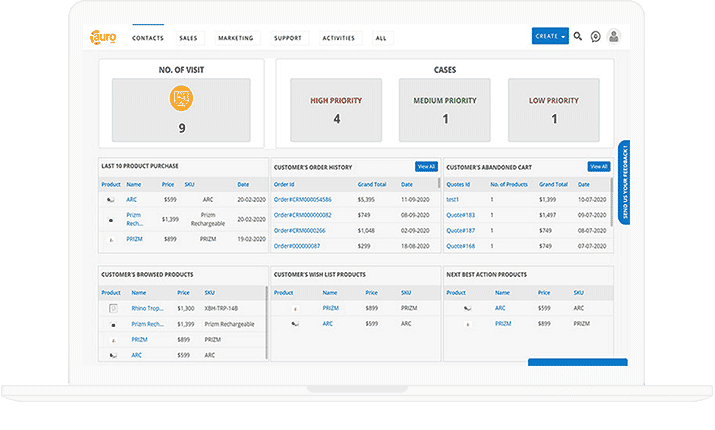Click View All in Customer's Order History
The width and height of the screenshot is (715, 430).
tap(426, 166)
